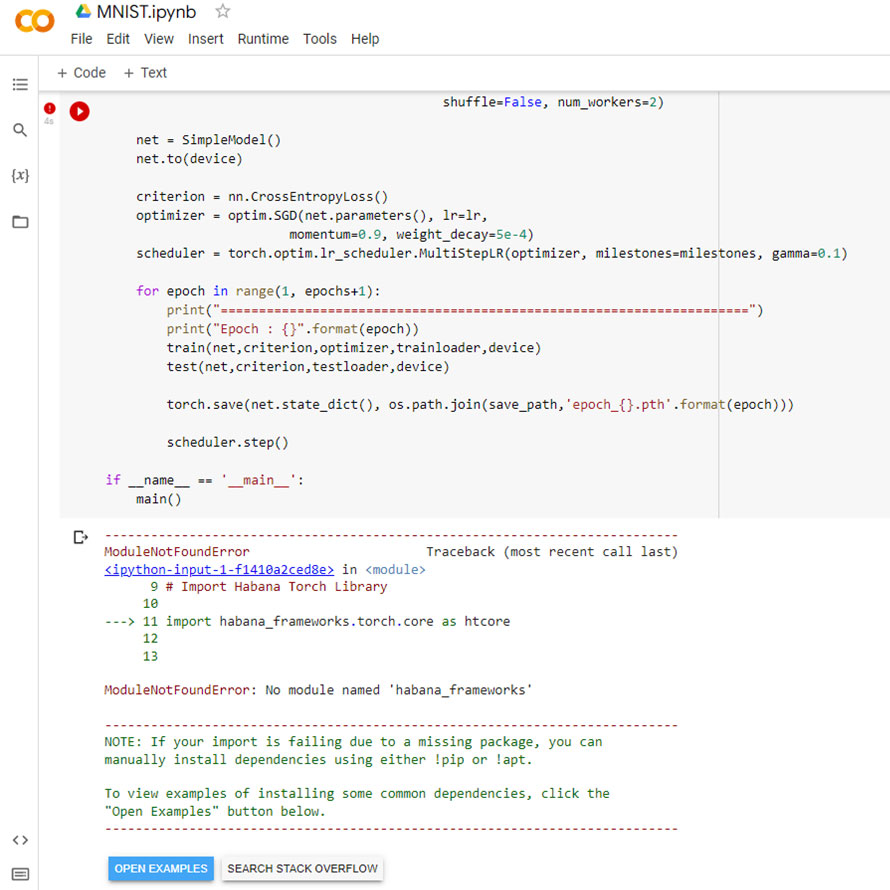The width and height of the screenshot is (890, 890).
Task: Expand the Help menu
Action: (365, 39)
